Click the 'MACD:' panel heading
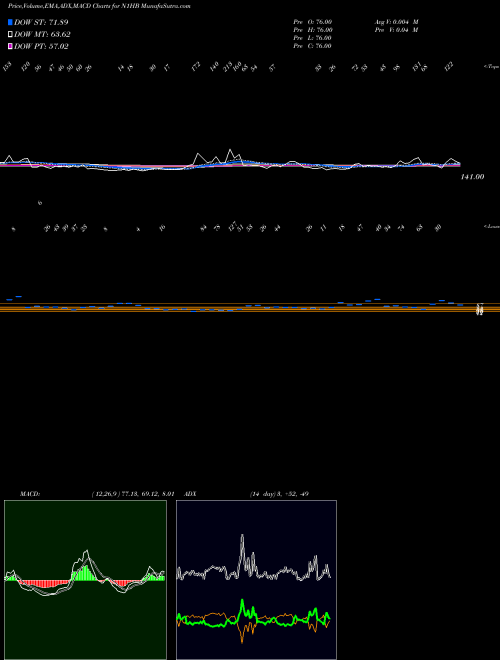The width and height of the screenshot is (500, 660). click(x=30, y=494)
